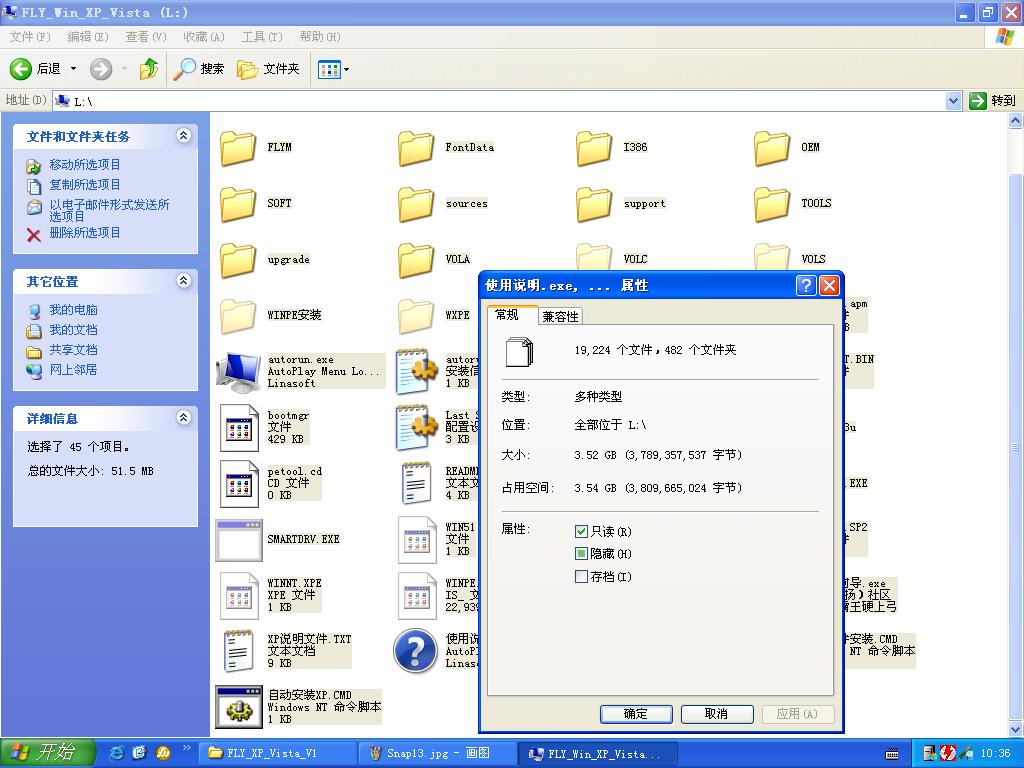Switch to Snap13.jpg 画图 taskbar window

pyautogui.click(x=438, y=754)
